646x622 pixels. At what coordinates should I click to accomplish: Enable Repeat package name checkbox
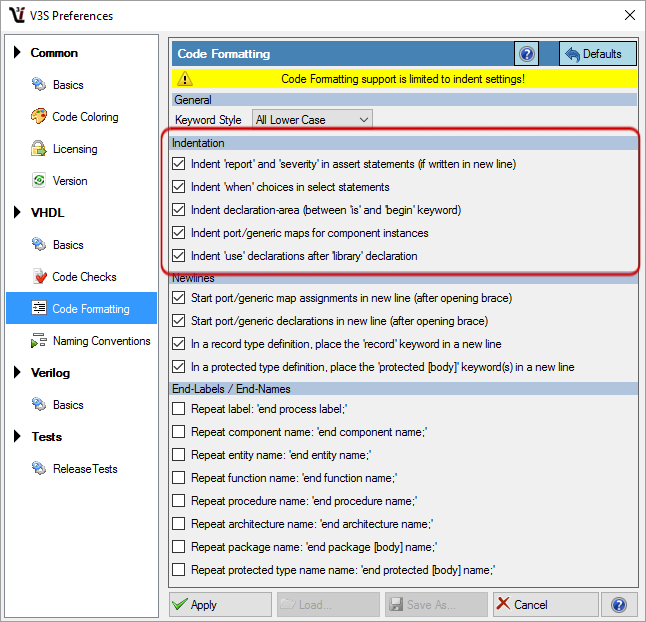[x=178, y=547]
